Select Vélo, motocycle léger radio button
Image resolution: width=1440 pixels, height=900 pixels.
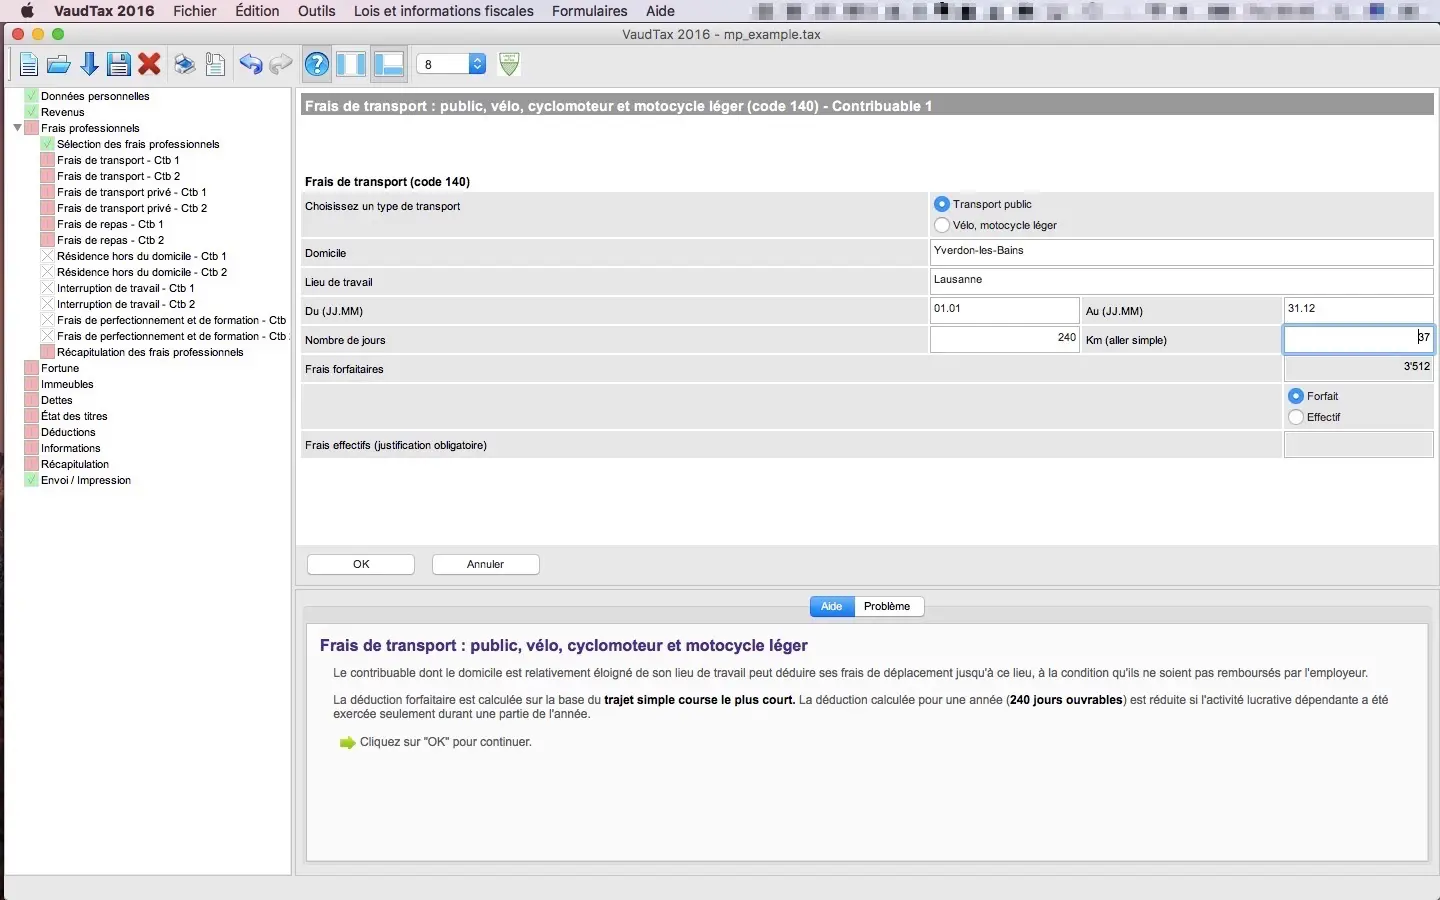(942, 225)
